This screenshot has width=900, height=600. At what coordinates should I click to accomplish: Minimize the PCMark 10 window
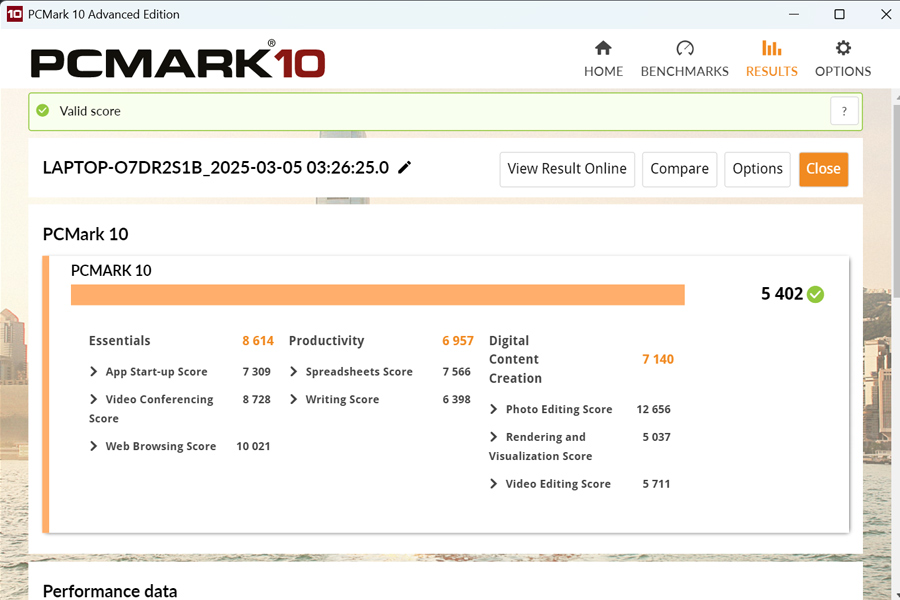point(794,14)
